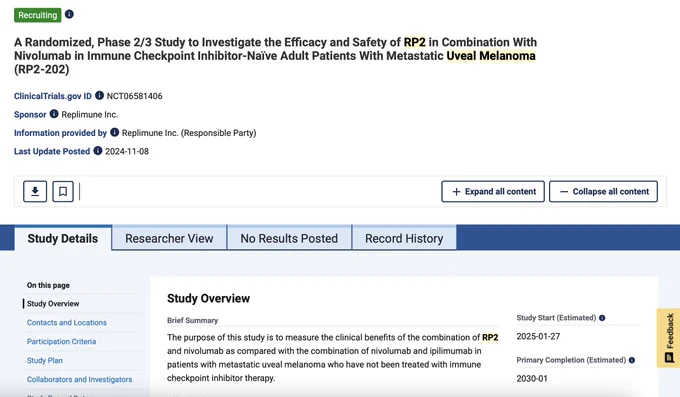The height and width of the screenshot is (397, 680).
Task: Click the bookmark save study icon
Action: tap(63, 191)
